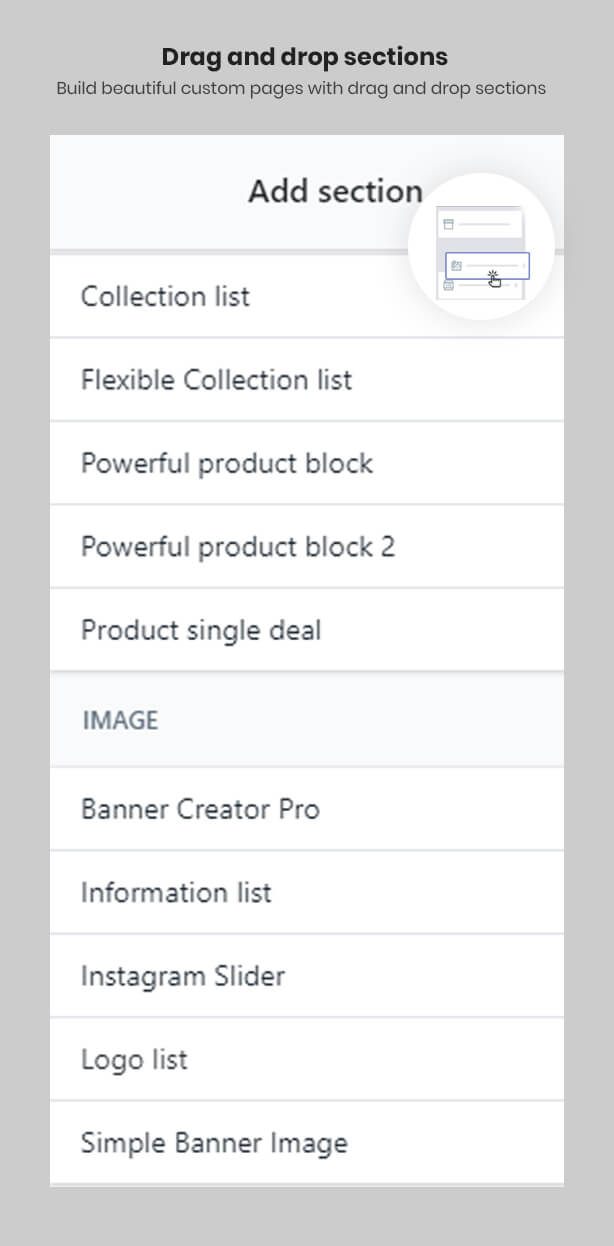Add the Instagram Slider section
Viewport: 614px width, 1246px height.
tap(307, 976)
